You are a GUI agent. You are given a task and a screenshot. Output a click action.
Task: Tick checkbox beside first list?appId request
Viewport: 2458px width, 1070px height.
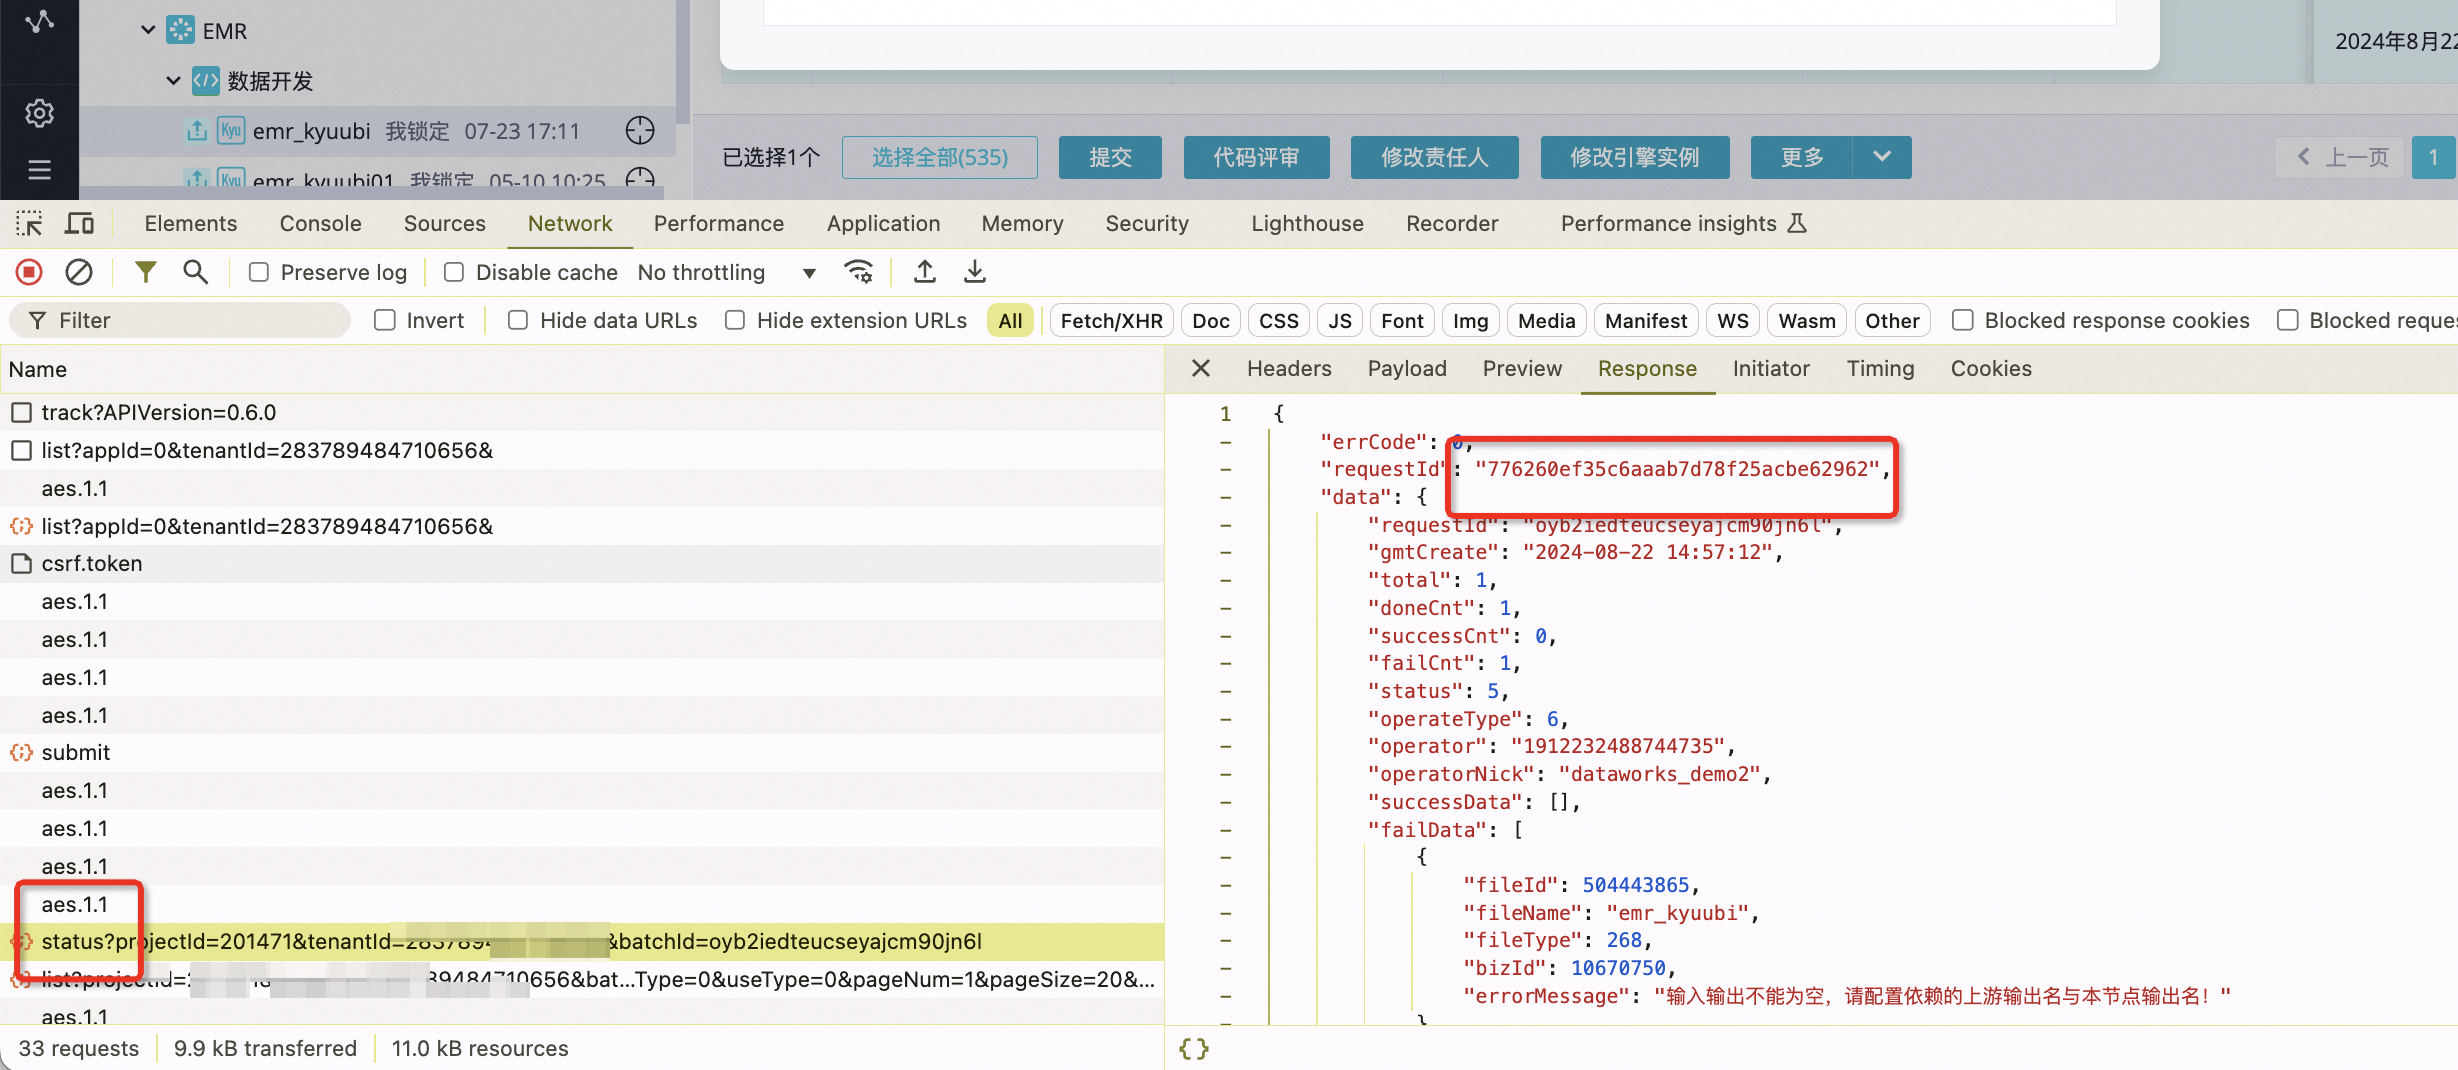tap(21, 450)
